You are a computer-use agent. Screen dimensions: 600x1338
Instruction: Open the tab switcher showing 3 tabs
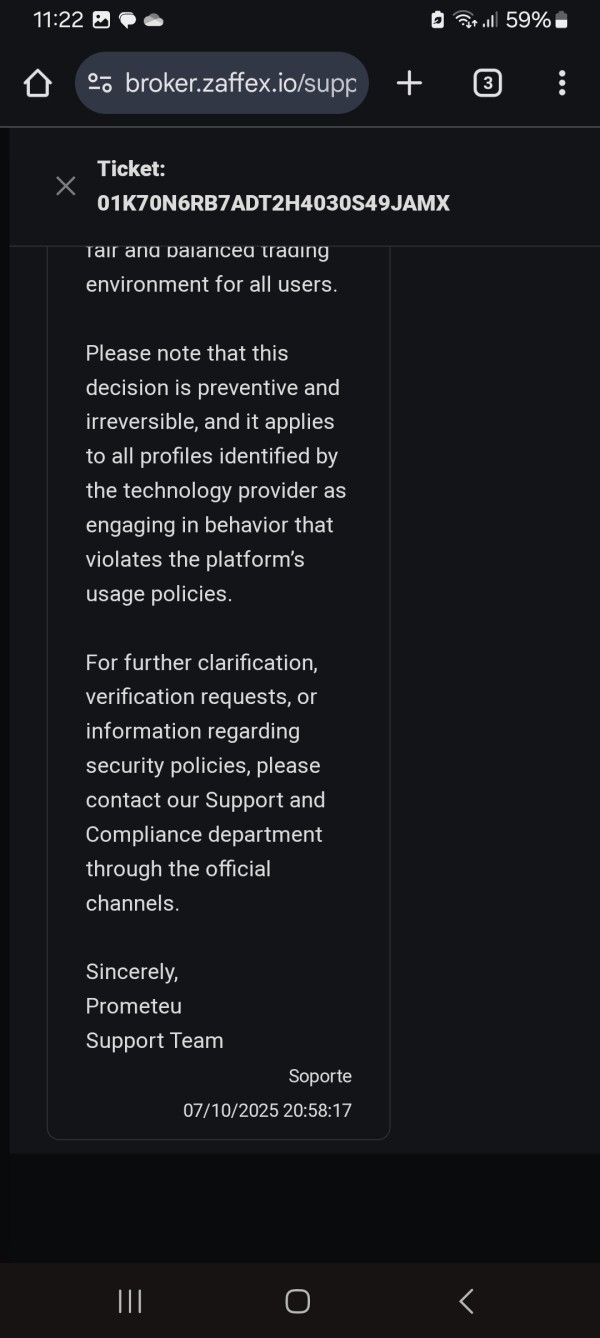487,83
